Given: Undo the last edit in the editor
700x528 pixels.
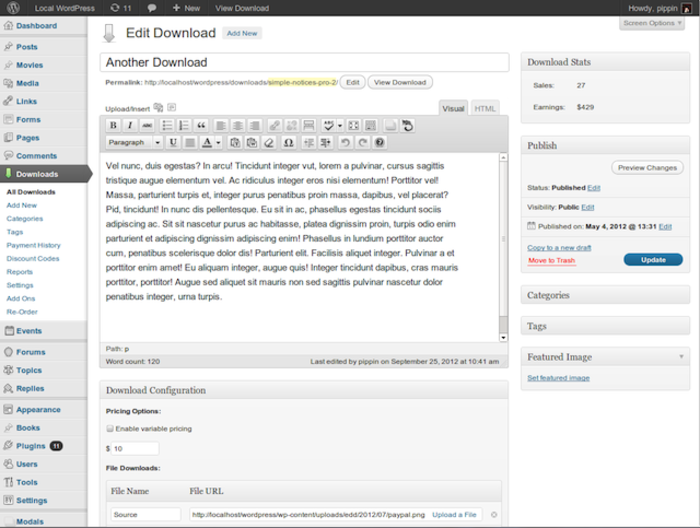Looking at the screenshot, I should click(x=345, y=143).
